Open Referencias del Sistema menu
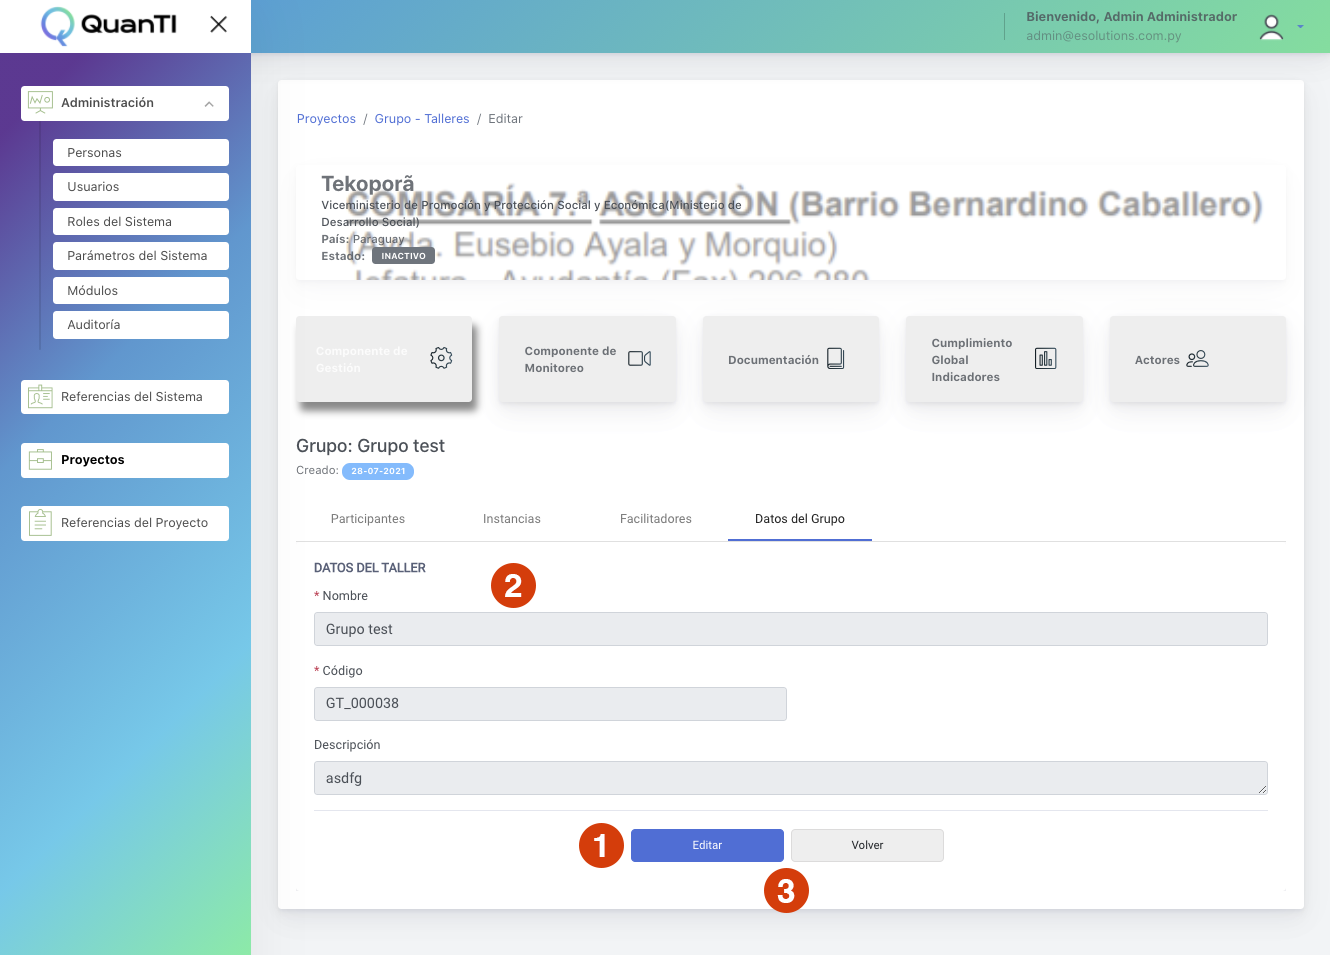The height and width of the screenshot is (955, 1330). coord(125,397)
